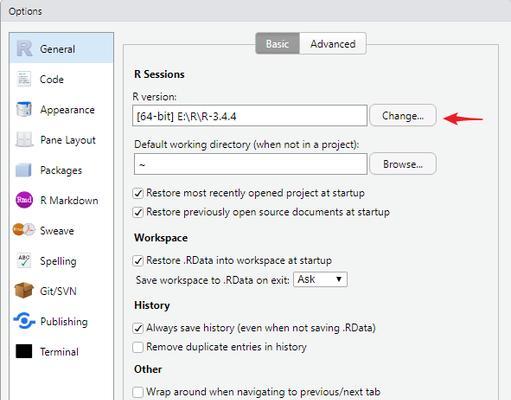
Task: Select the Git/SVN box icon
Action: 24,290
